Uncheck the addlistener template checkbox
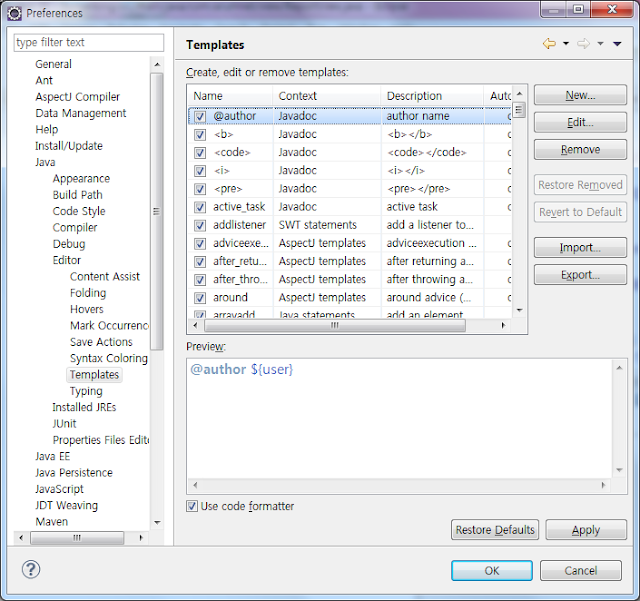 200,225
